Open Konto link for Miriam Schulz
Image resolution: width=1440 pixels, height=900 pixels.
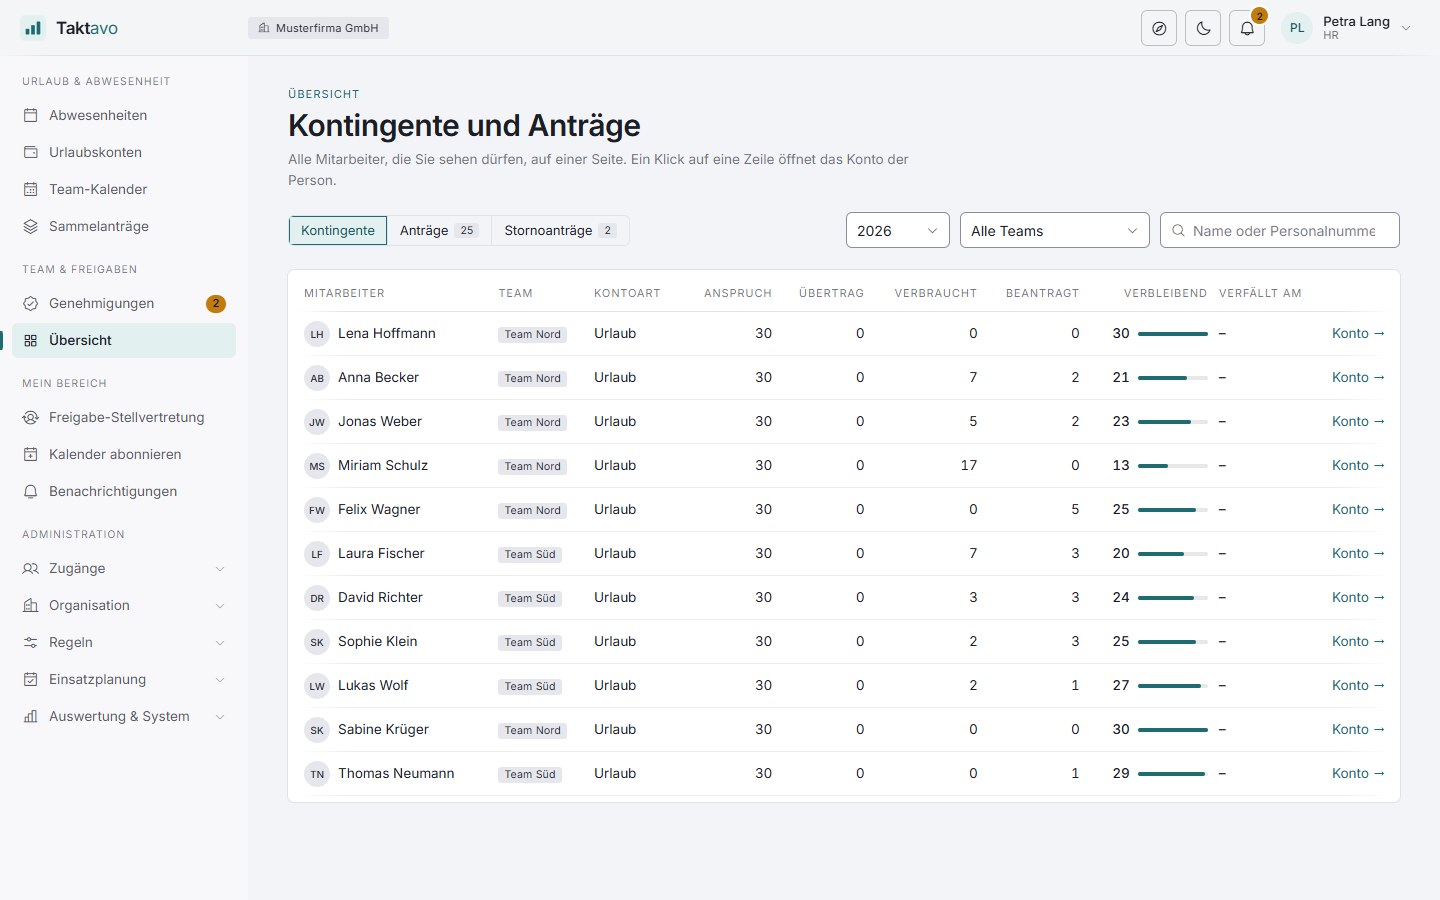point(1358,465)
